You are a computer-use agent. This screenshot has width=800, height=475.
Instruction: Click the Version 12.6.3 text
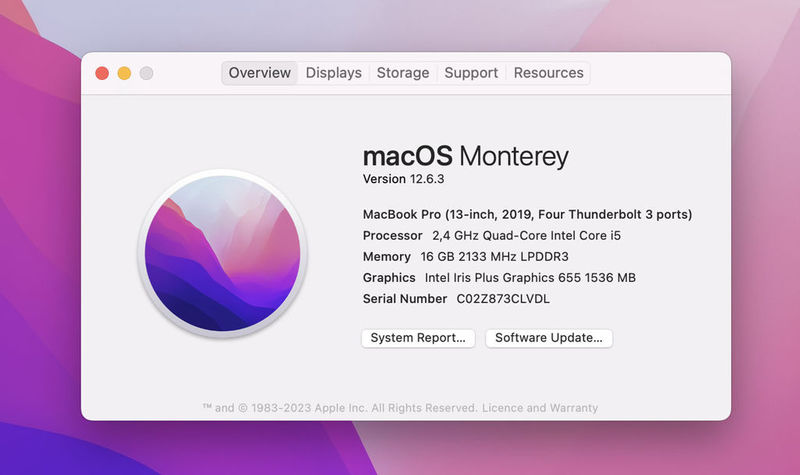[404, 179]
